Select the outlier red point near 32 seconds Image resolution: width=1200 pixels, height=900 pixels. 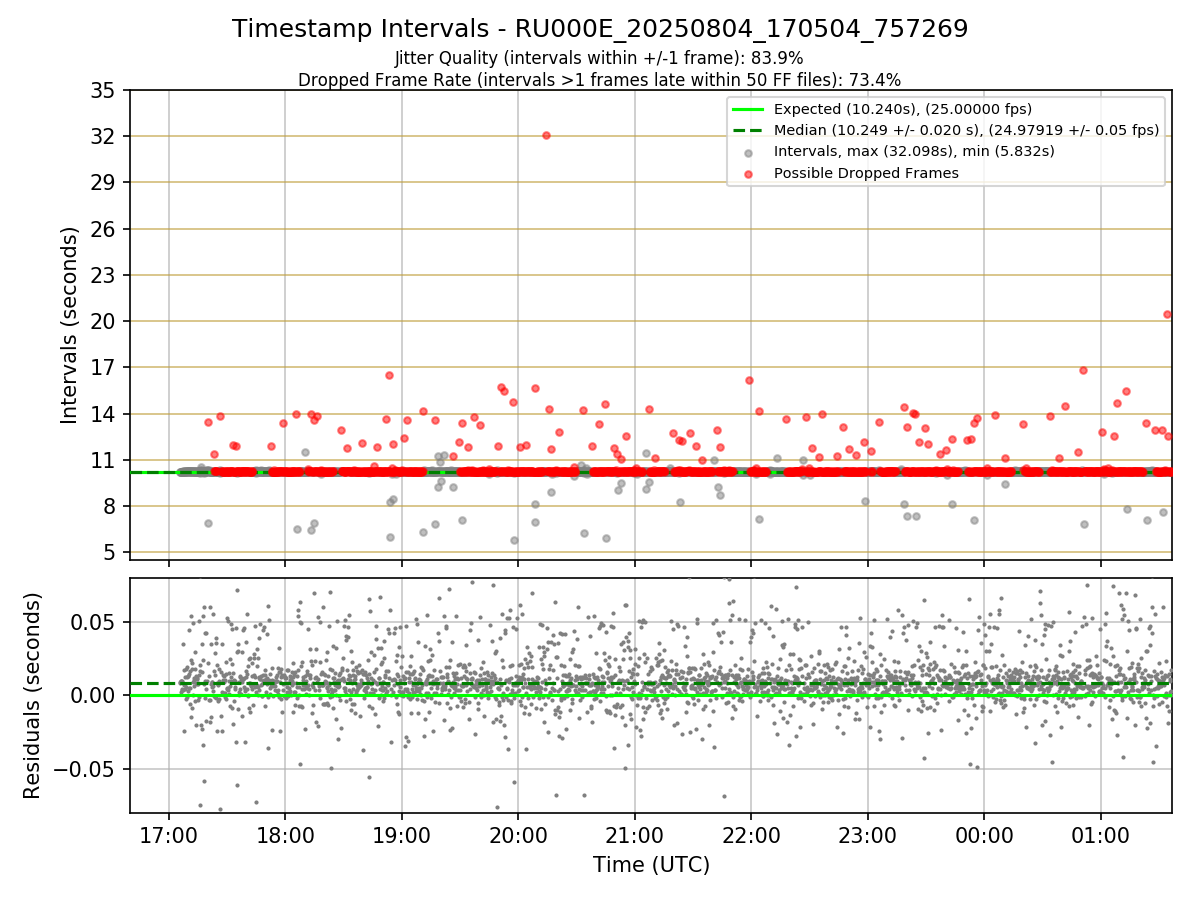[x=546, y=135]
